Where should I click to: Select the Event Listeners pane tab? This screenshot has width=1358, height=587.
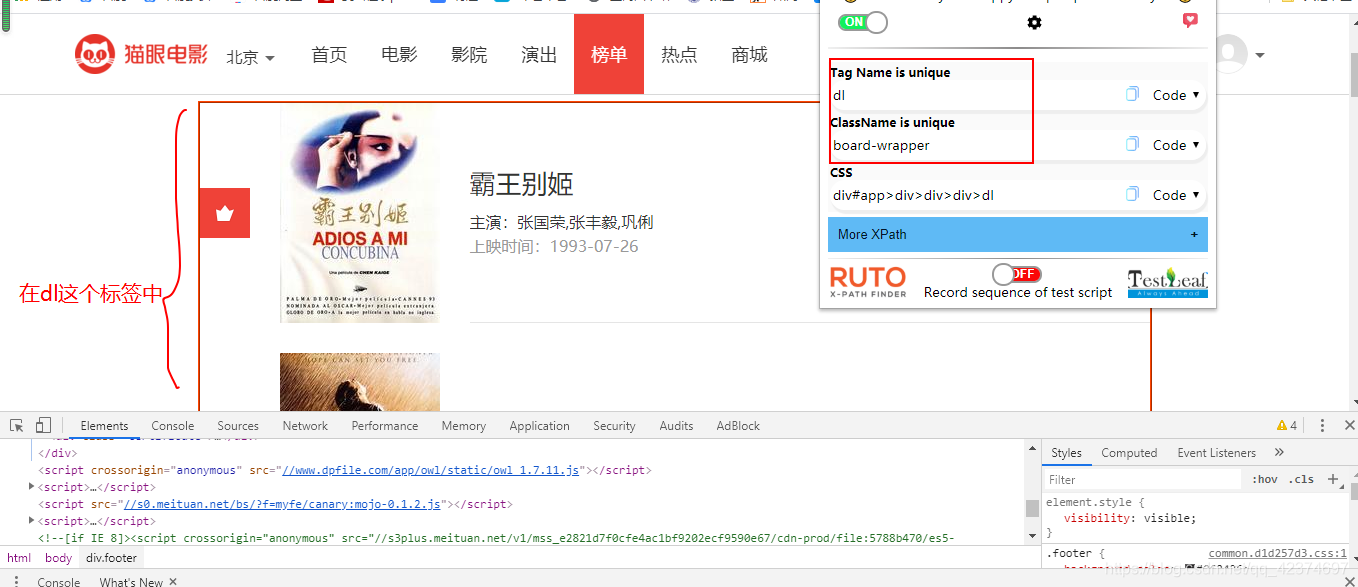(x=1216, y=452)
